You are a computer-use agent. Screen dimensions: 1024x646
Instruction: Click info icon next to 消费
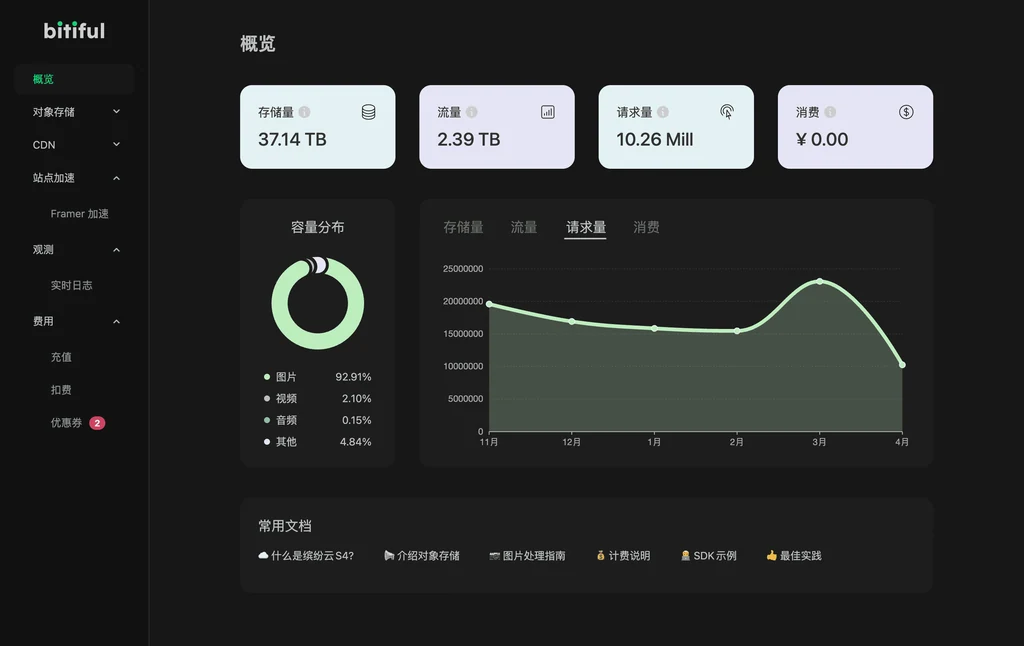pos(830,113)
